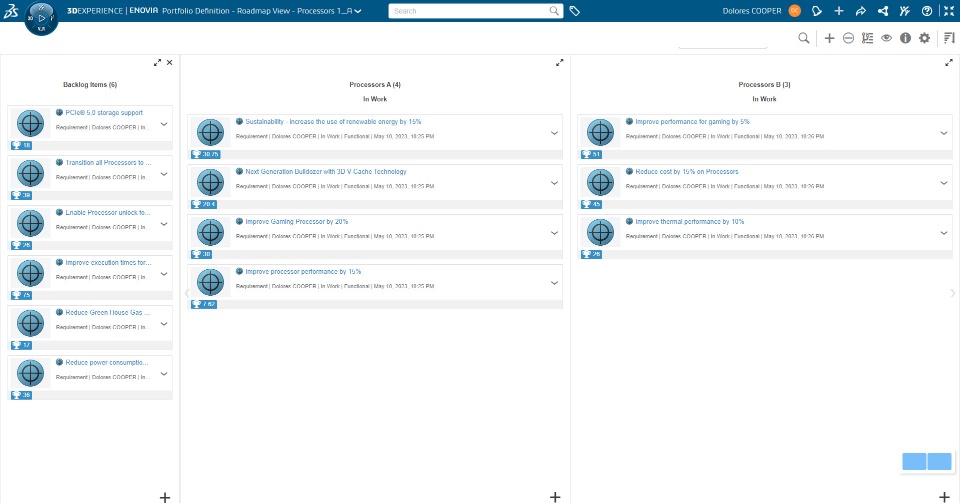Screen dimensions: 960x503
Task: Open the structure list view icon in toolbar
Action: tap(868, 38)
